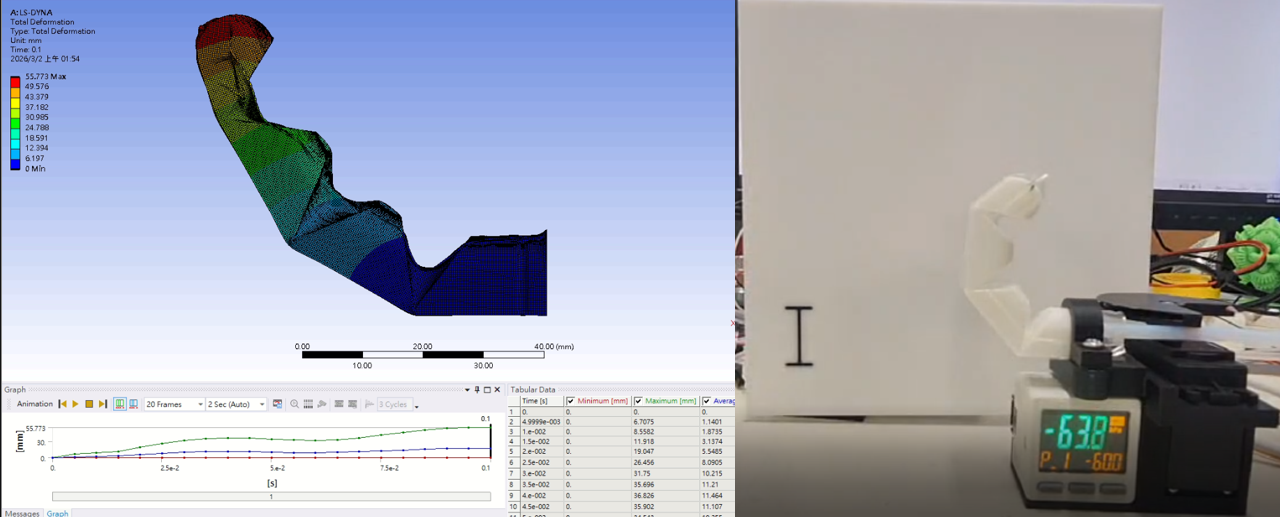Close the Graph panel
Screen dimensions: 1280x517
point(497,390)
